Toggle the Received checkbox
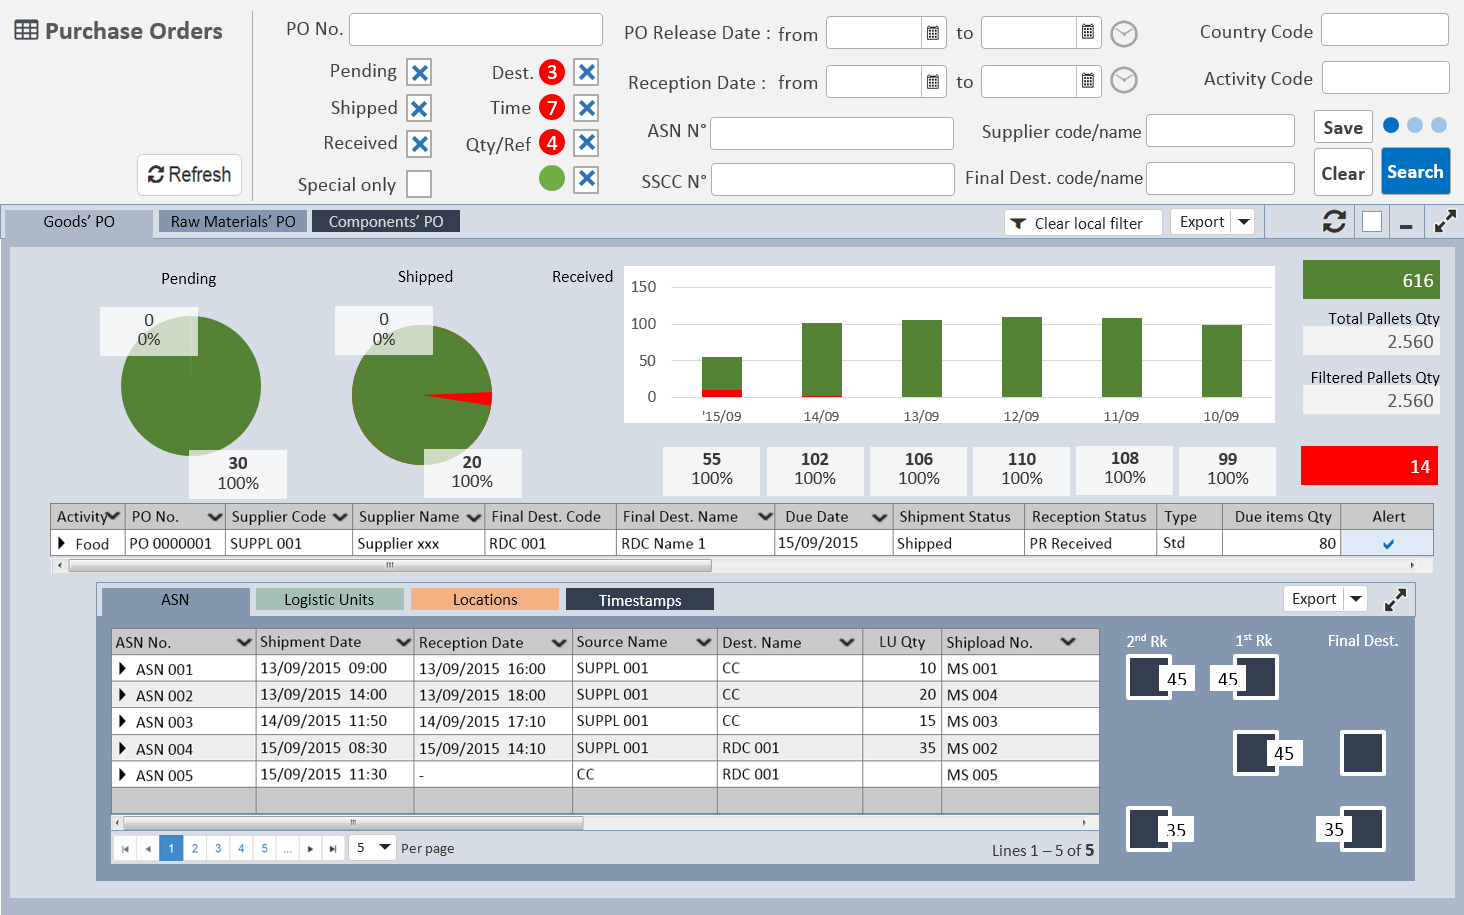 420,144
